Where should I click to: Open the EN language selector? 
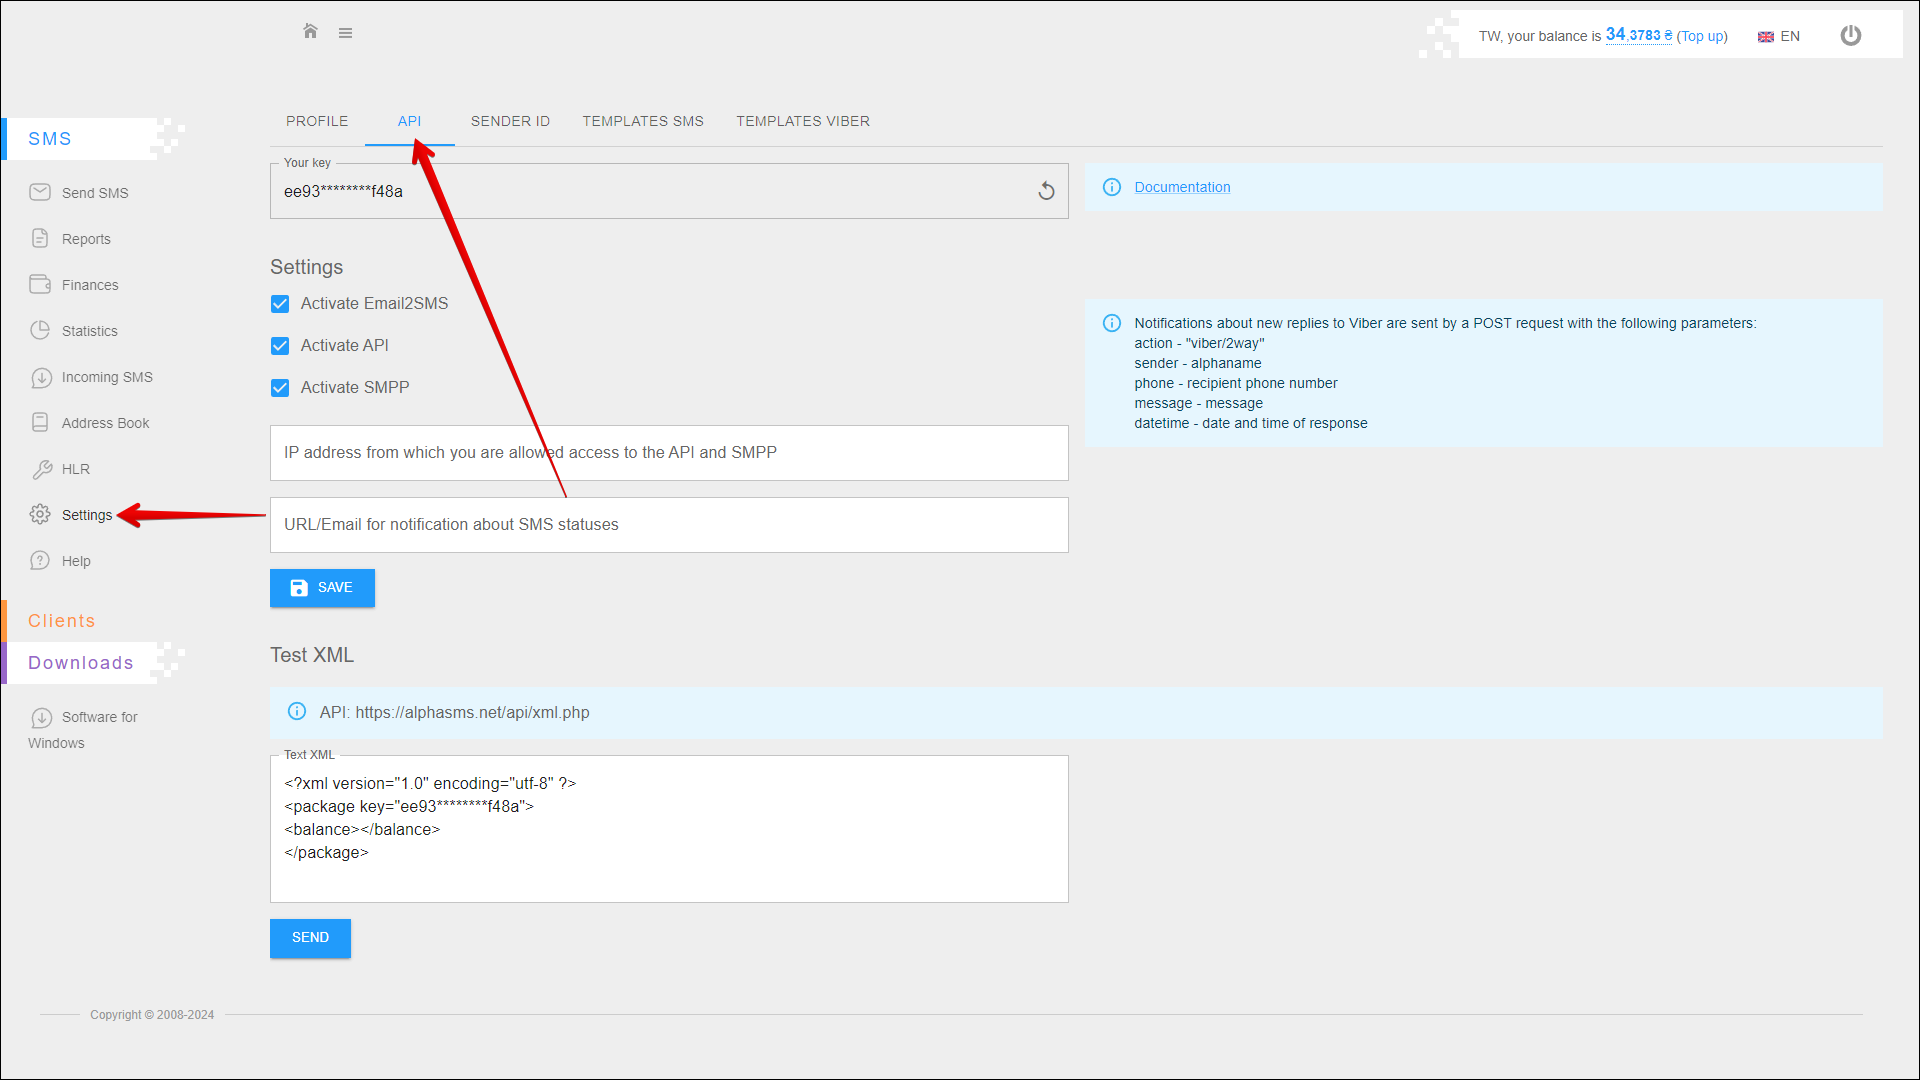point(1779,36)
